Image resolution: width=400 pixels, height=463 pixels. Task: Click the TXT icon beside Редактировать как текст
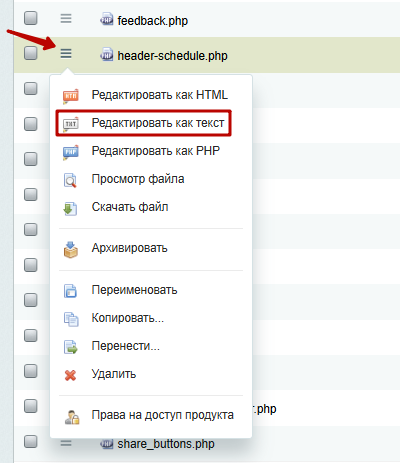pyautogui.click(x=70, y=124)
